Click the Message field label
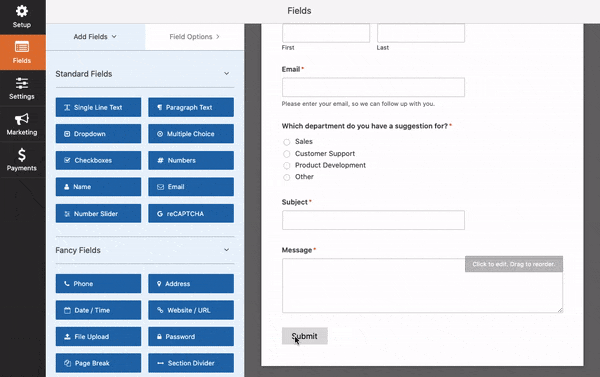The width and height of the screenshot is (600, 377). click(x=297, y=250)
